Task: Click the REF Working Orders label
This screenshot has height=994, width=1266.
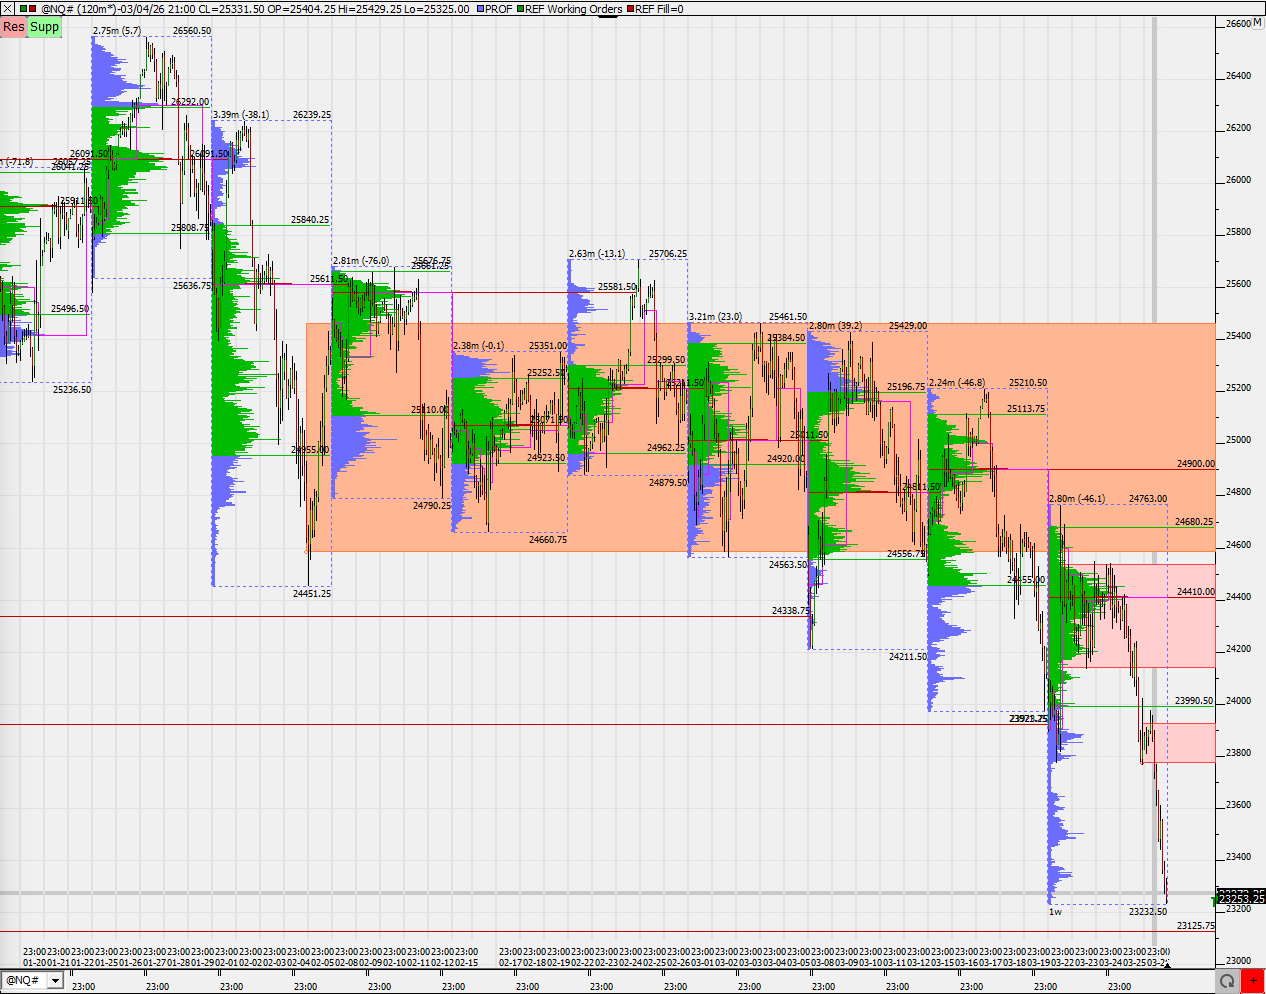Action: [x=574, y=9]
